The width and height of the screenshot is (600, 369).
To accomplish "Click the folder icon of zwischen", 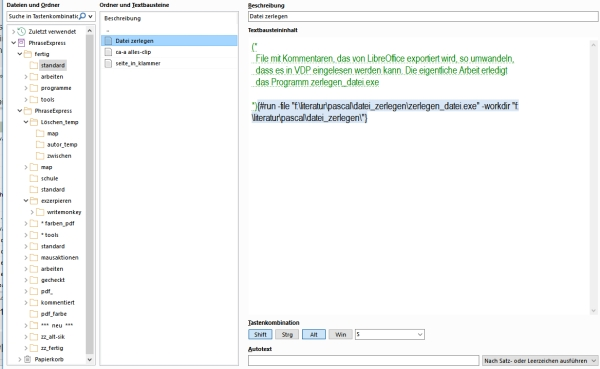I will [40, 156].
